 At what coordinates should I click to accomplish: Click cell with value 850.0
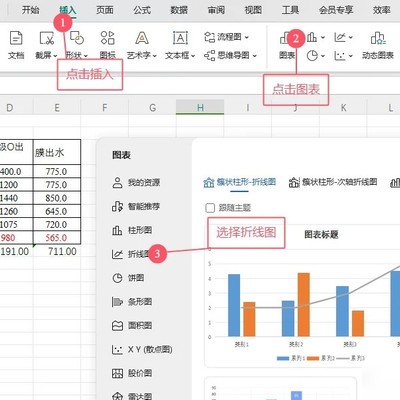coord(57,198)
